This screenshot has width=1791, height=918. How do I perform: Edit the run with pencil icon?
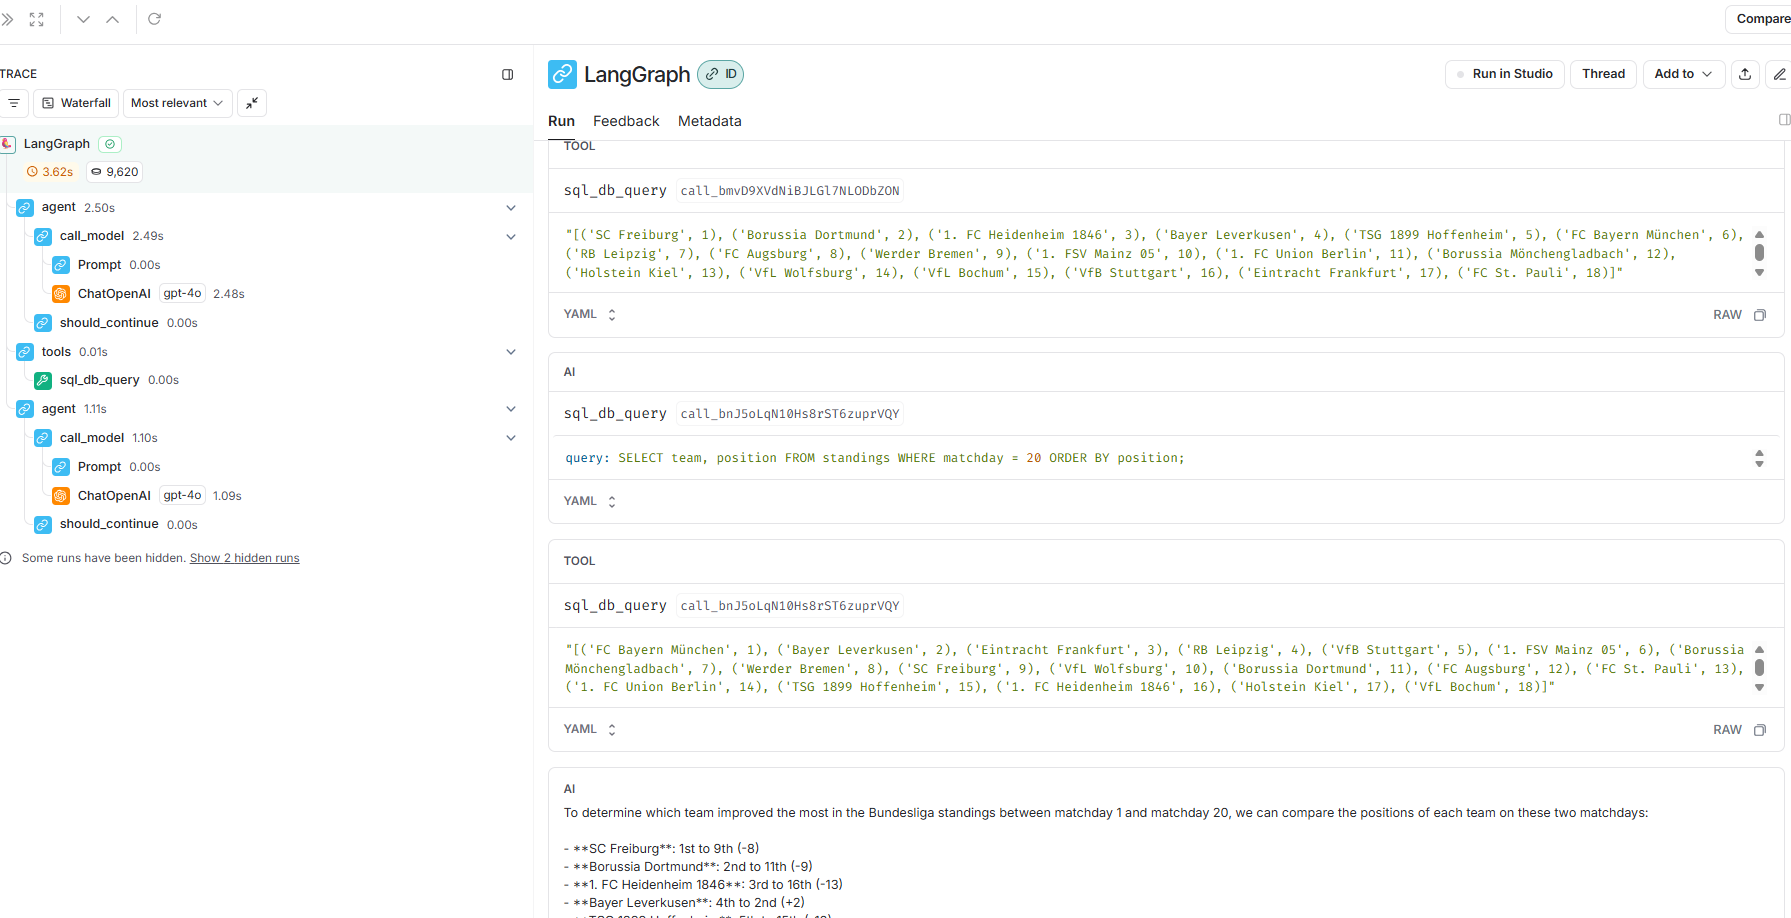pyautogui.click(x=1779, y=74)
